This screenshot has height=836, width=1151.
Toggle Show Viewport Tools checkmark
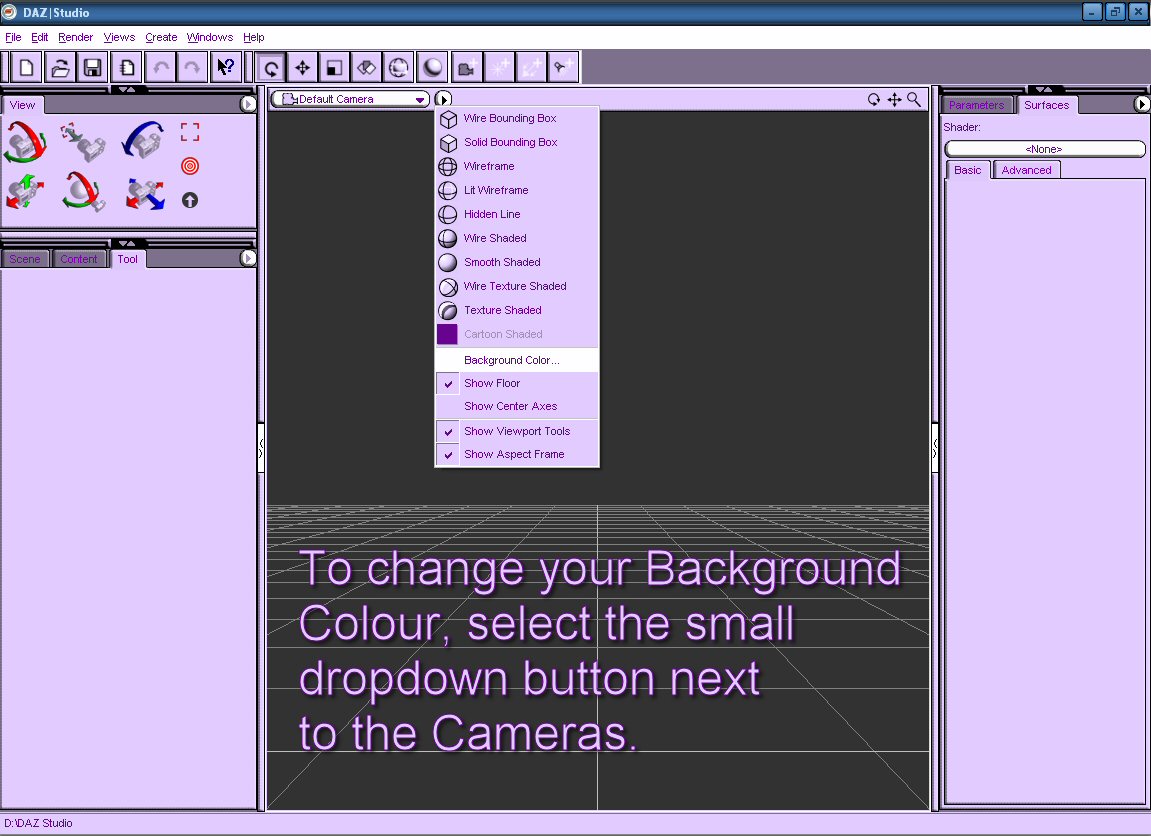[517, 431]
